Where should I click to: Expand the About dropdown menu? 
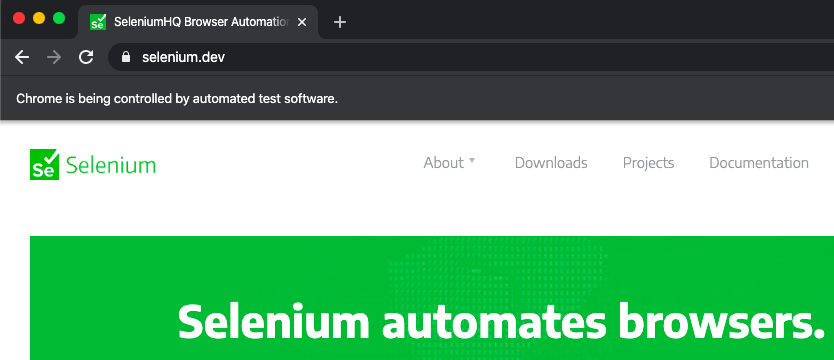(x=449, y=163)
